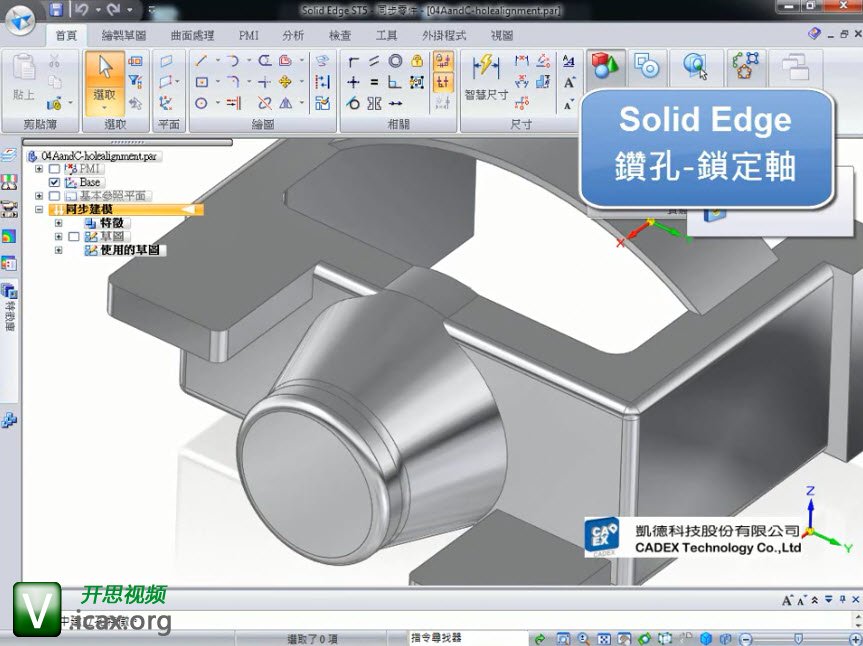Open the 選取 dropdown arrow

(104, 108)
